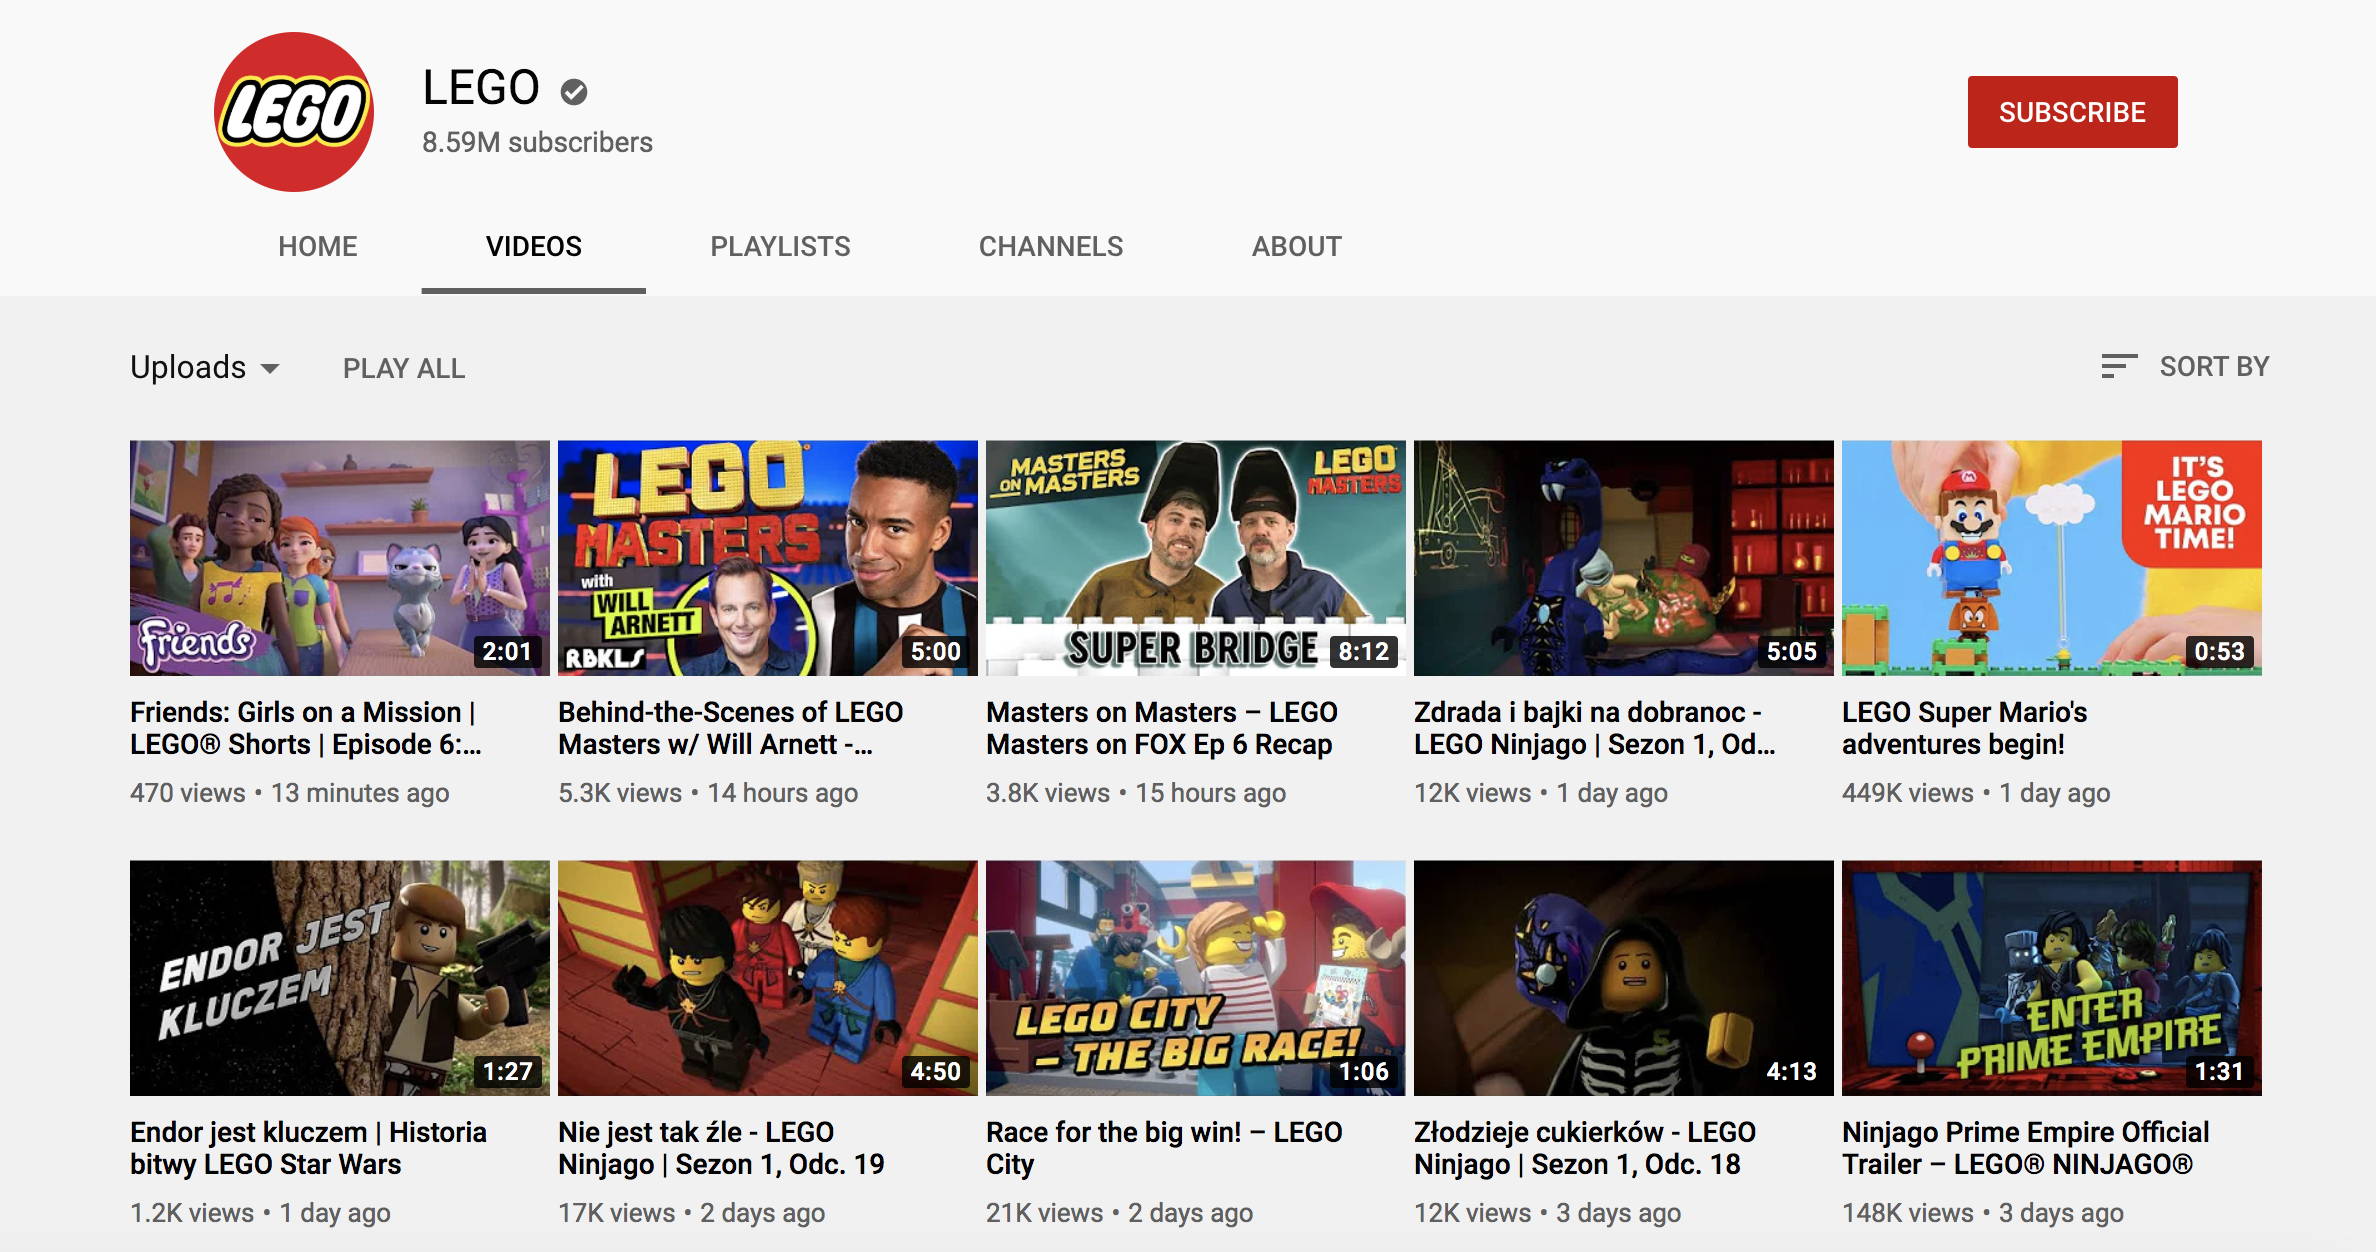This screenshot has height=1252, width=2376.
Task: Click '148K views • 3 days ago' text
Action: pyautogui.click(x=1983, y=1213)
